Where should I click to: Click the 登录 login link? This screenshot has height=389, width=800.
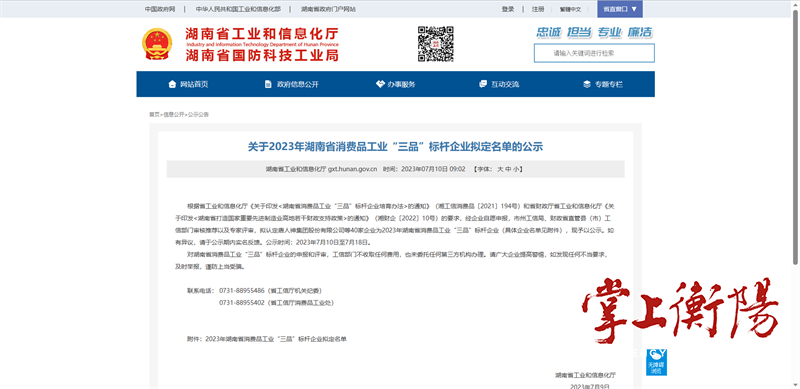click(508, 9)
